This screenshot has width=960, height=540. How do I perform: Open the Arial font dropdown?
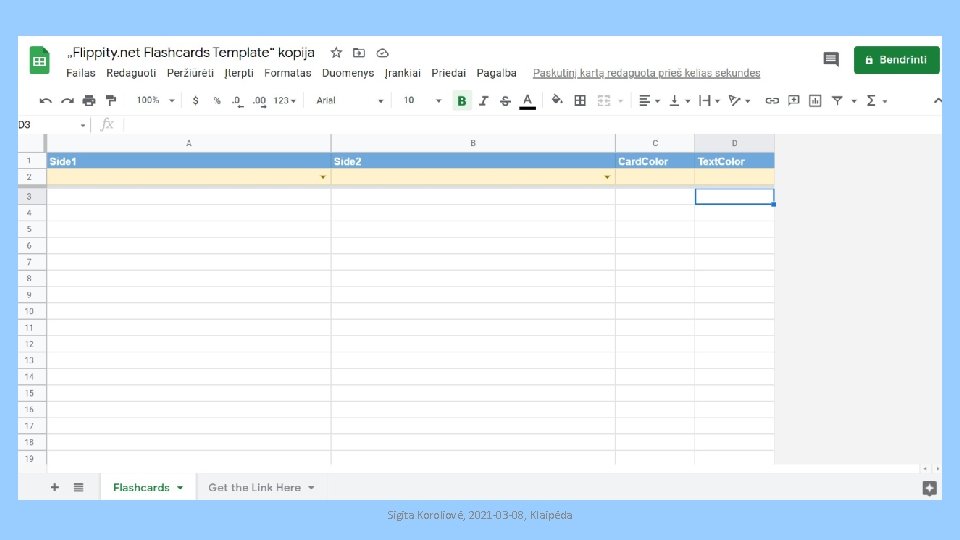(350, 100)
